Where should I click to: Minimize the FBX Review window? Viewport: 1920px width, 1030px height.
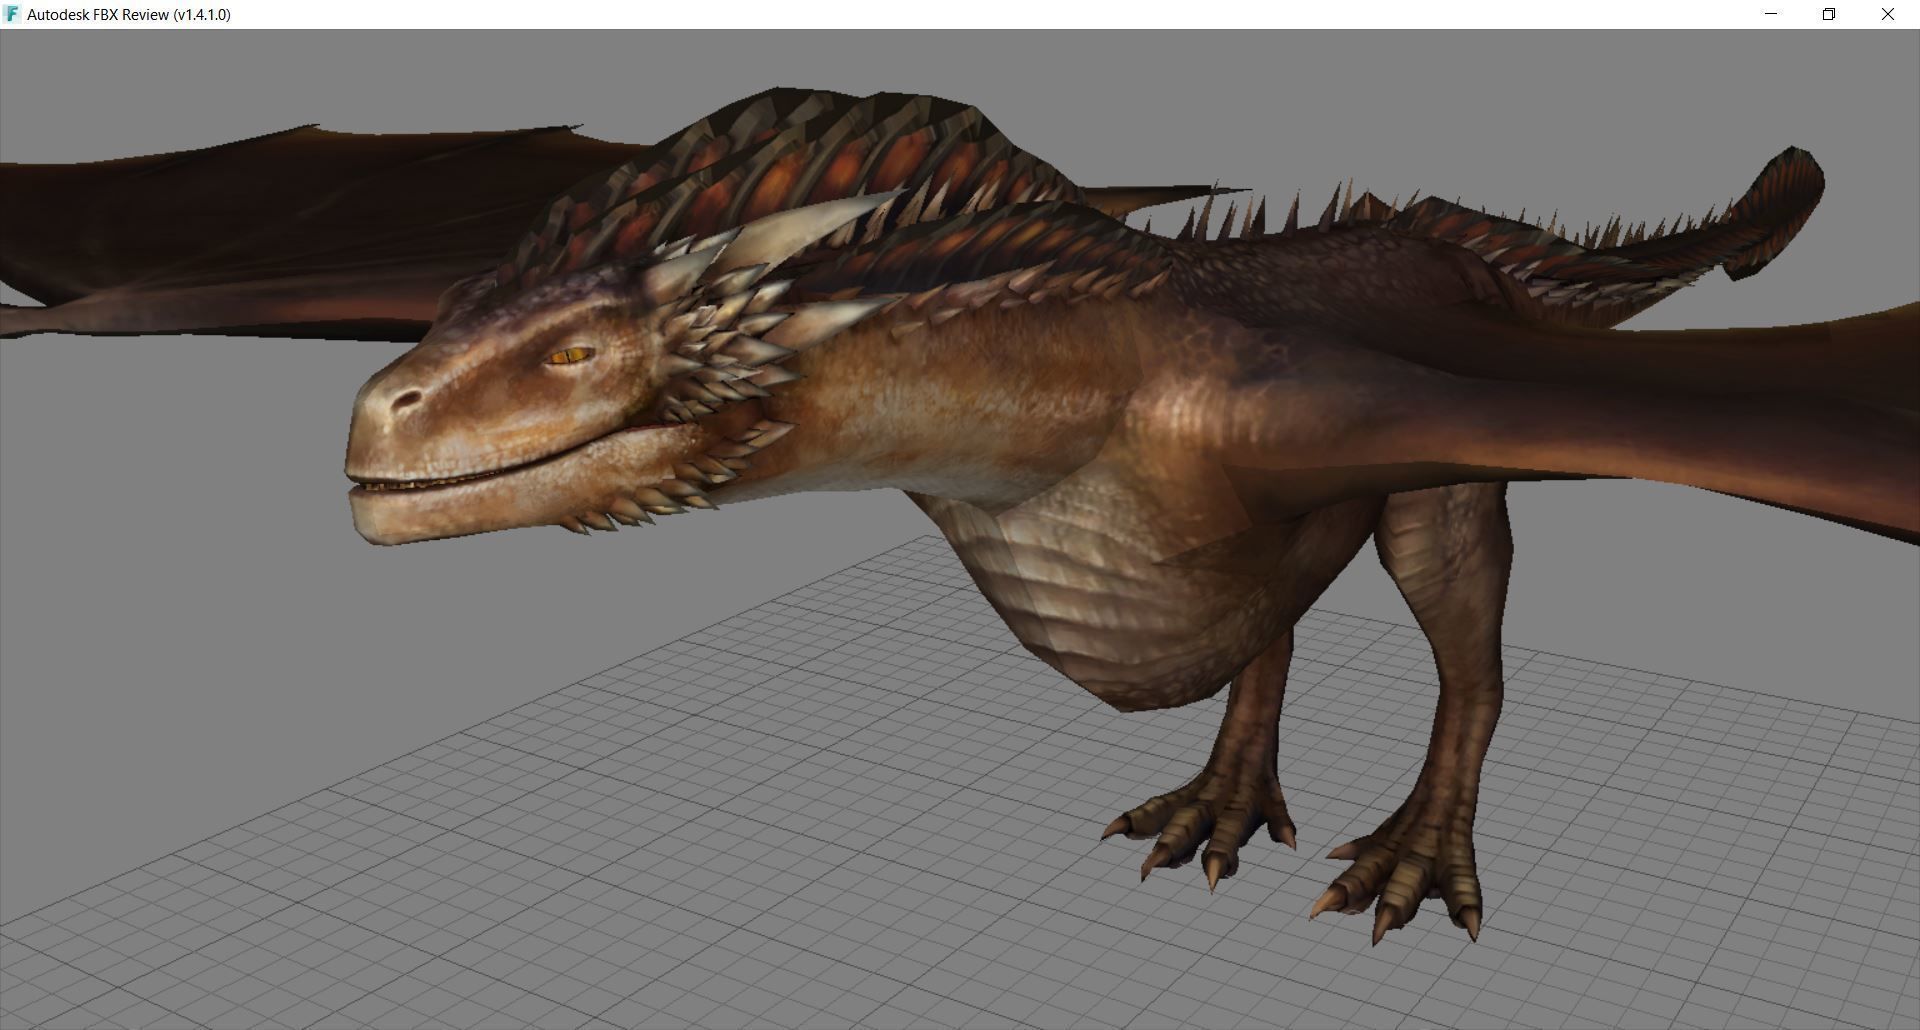1771,14
